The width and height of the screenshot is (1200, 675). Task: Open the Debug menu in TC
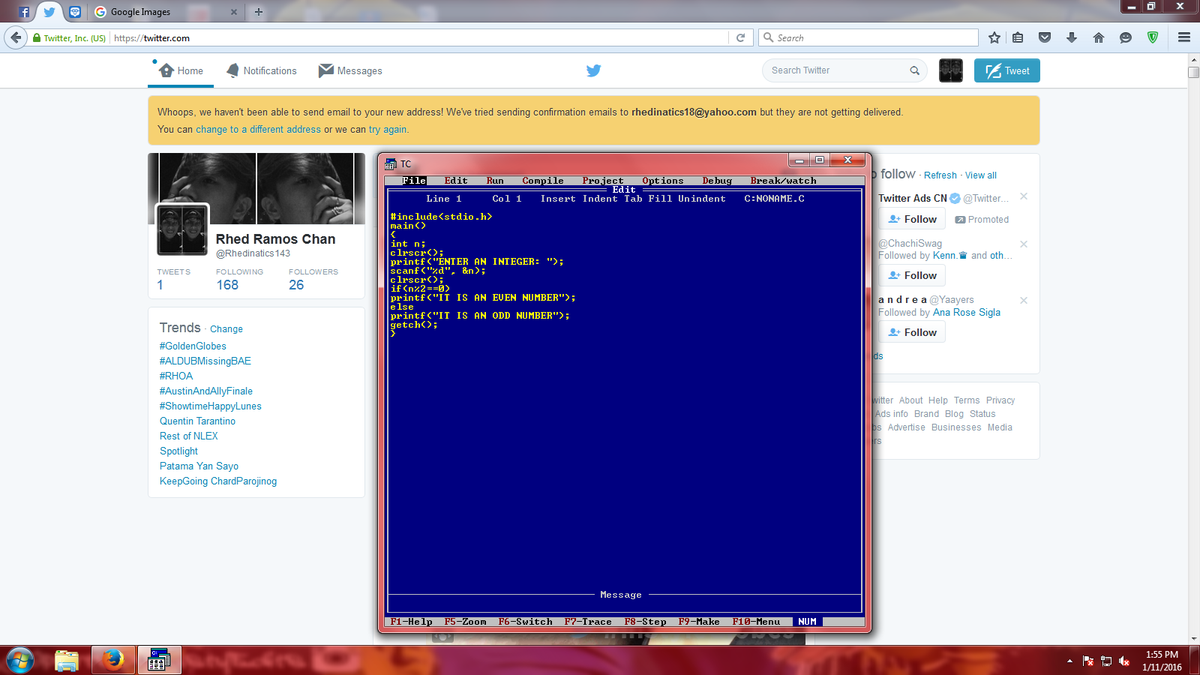(717, 181)
